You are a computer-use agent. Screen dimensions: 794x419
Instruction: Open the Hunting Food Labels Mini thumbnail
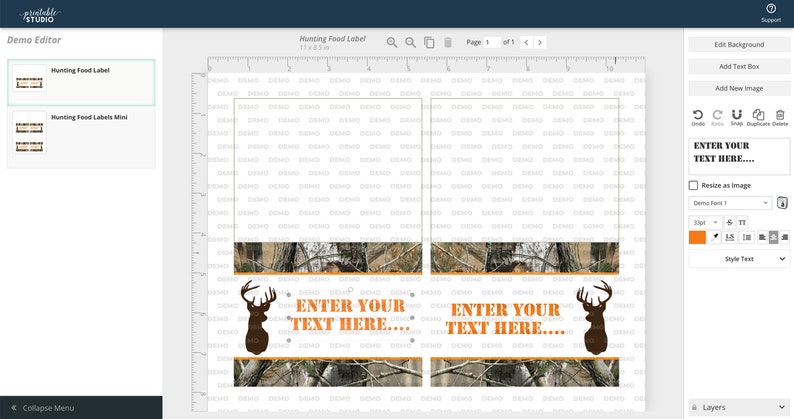pos(29,133)
